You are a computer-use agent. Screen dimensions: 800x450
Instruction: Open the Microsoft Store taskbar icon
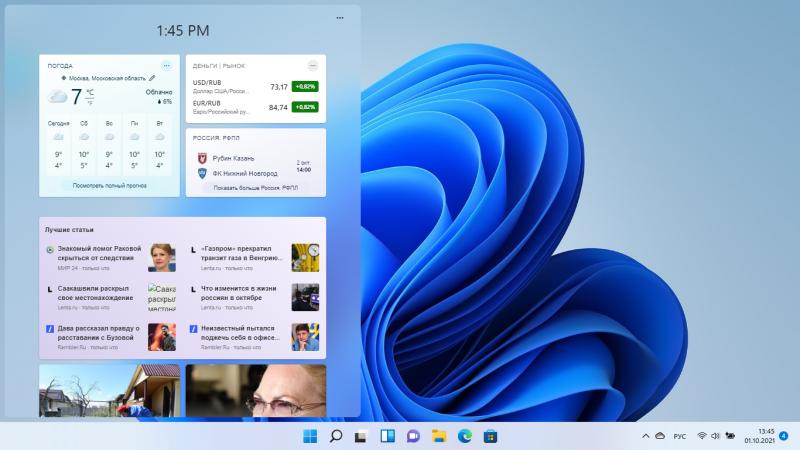490,436
